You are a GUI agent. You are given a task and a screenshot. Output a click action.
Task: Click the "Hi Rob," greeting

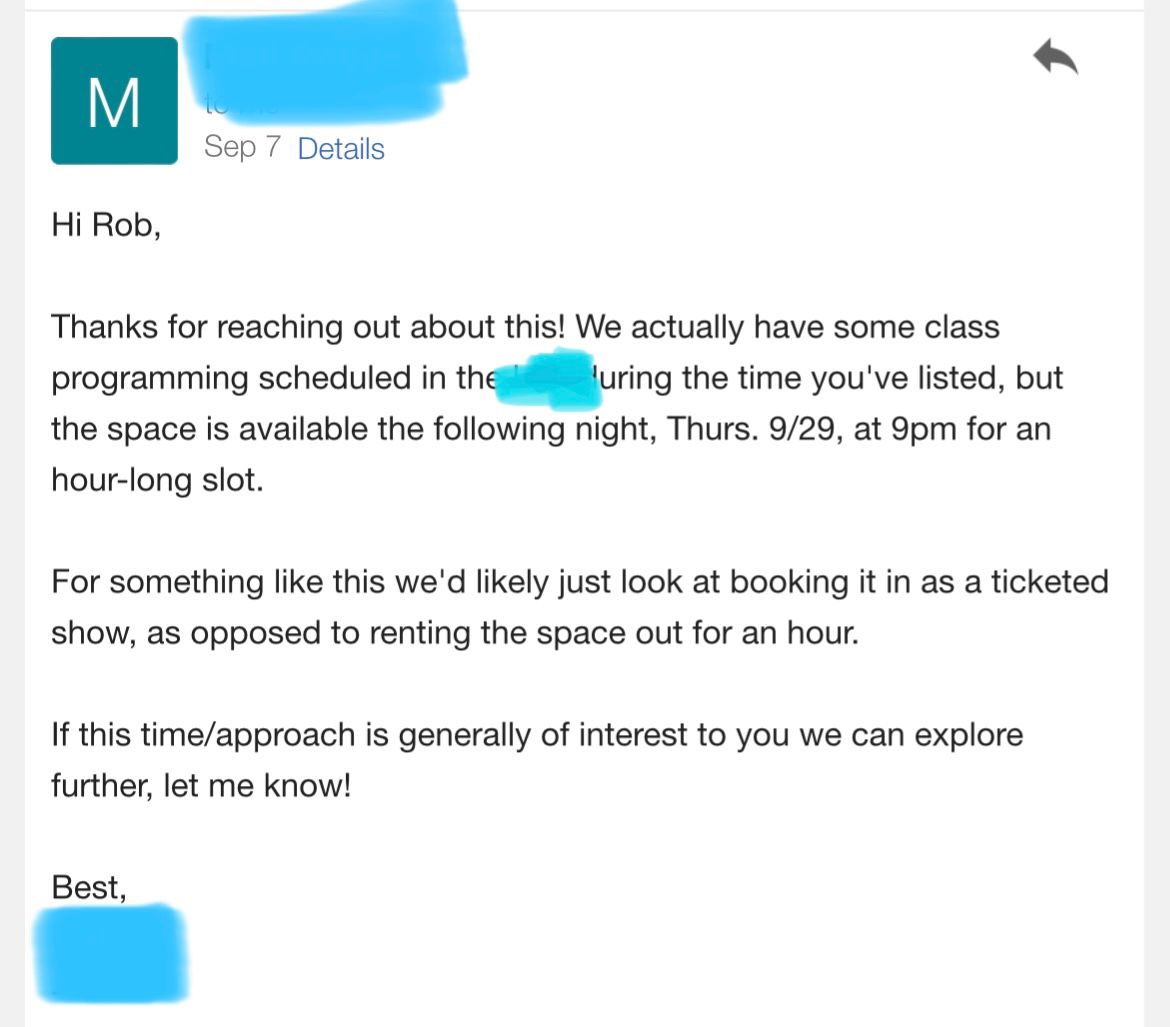coord(106,225)
